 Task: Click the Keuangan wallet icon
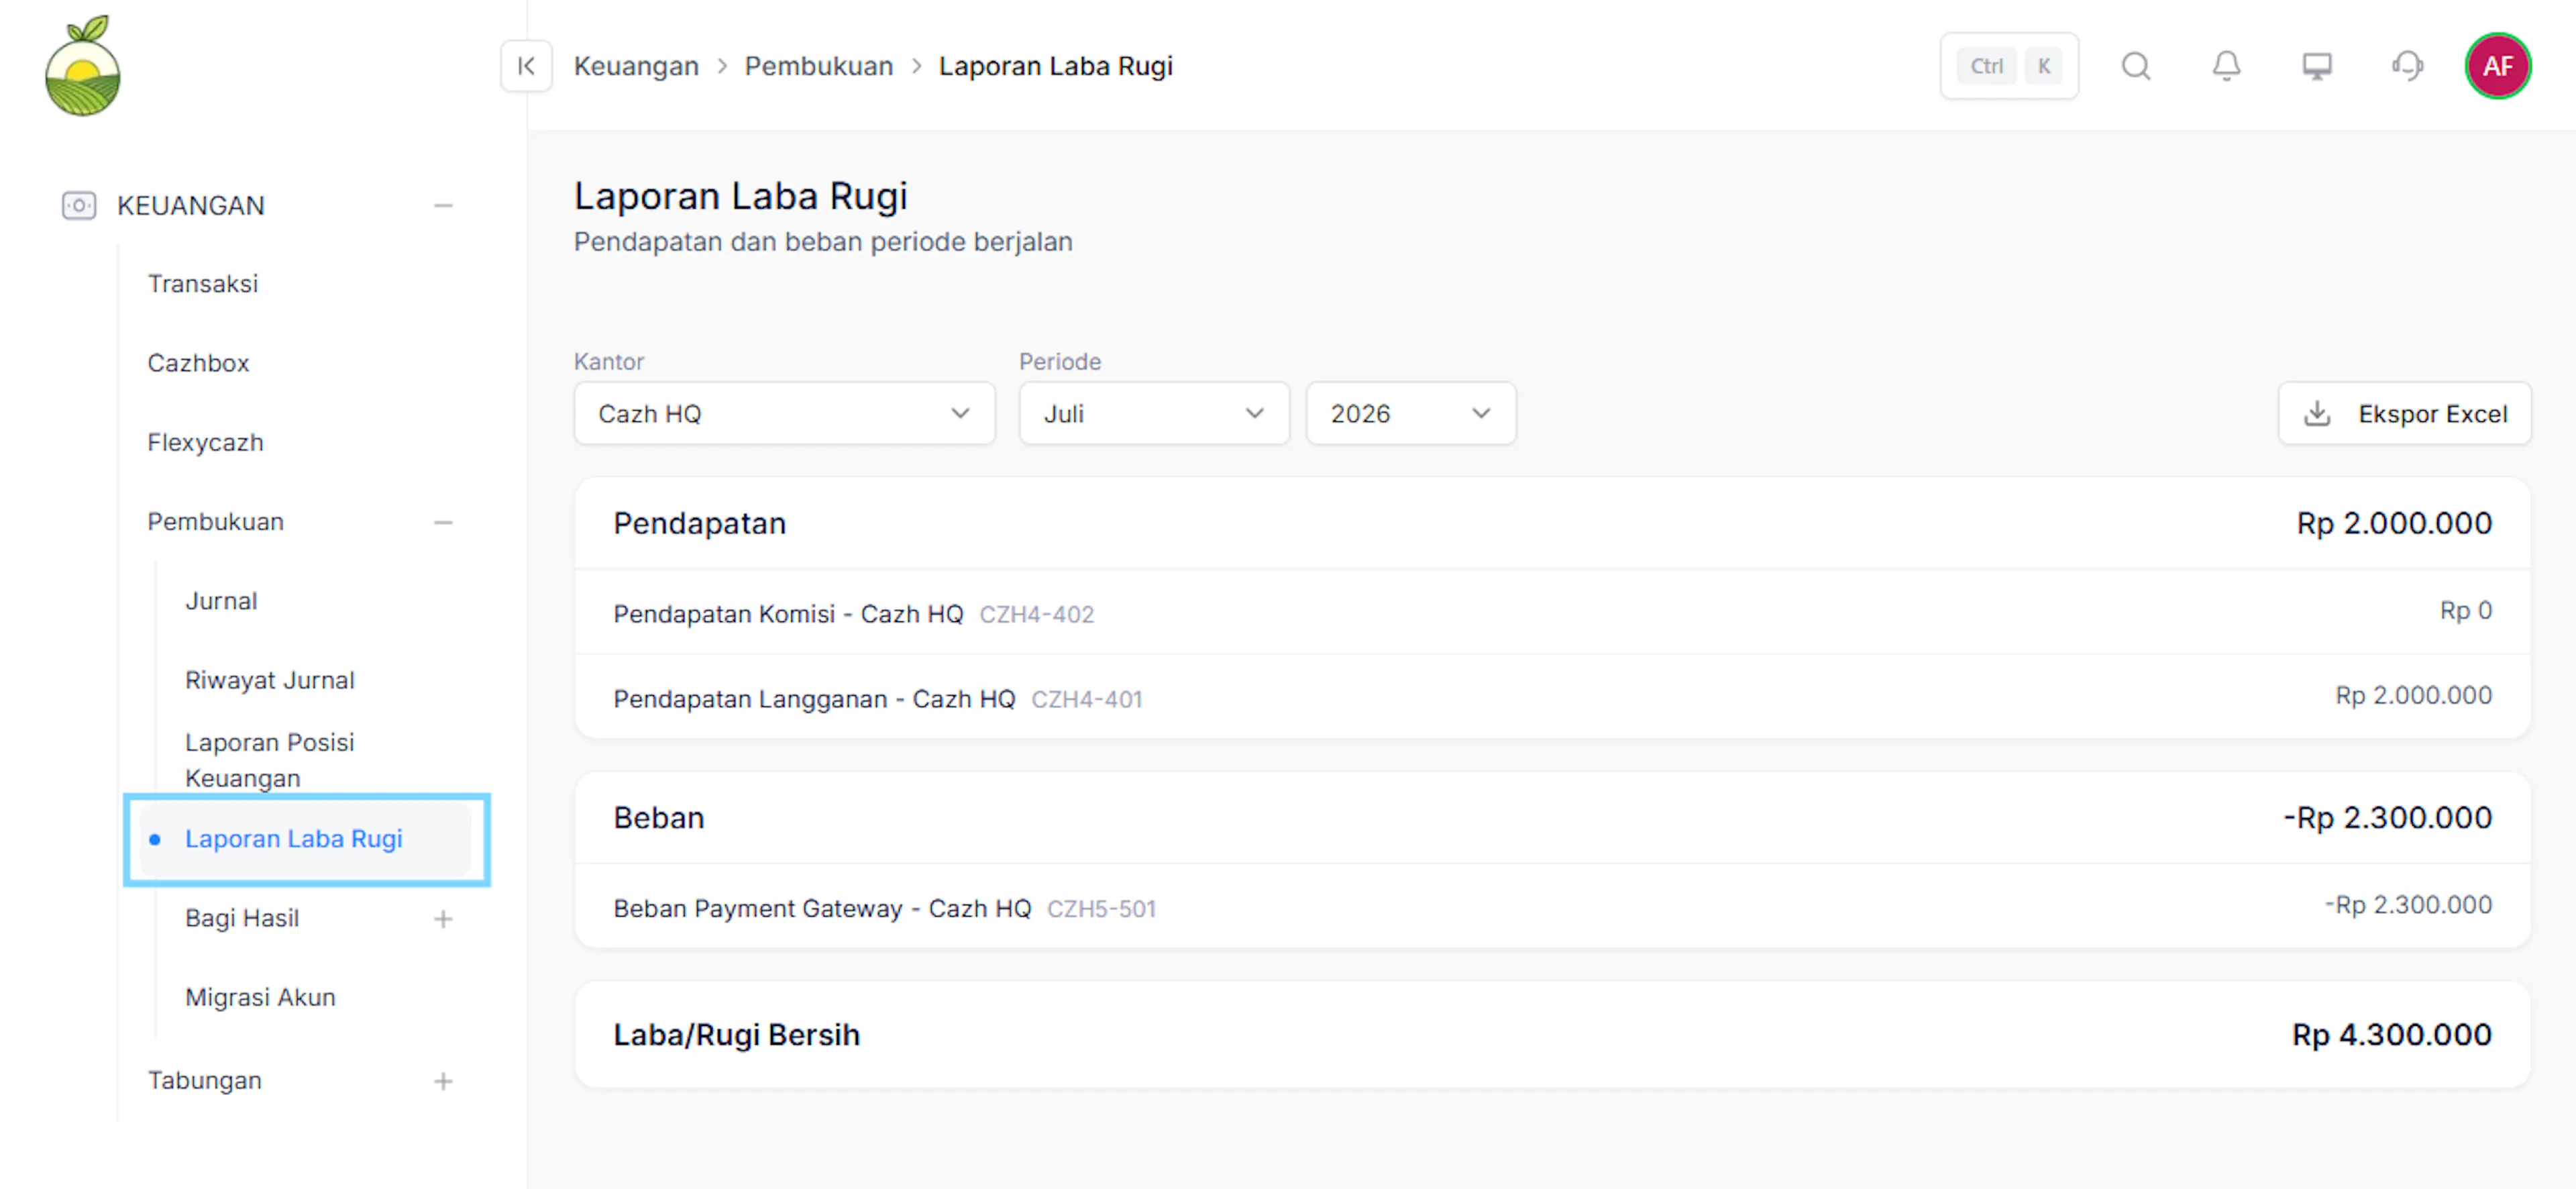point(79,205)
